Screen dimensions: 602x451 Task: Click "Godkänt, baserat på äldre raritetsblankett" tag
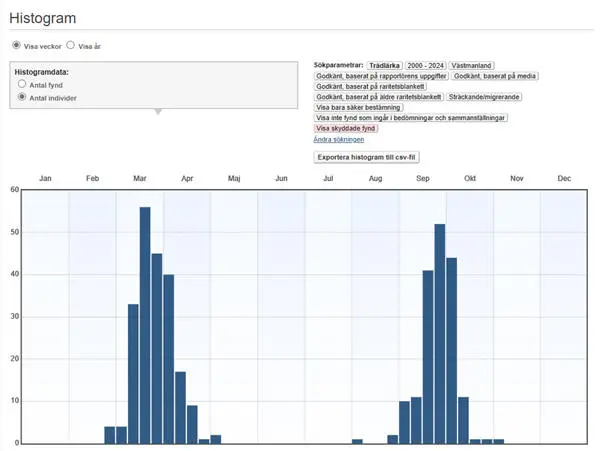[378, 97]
